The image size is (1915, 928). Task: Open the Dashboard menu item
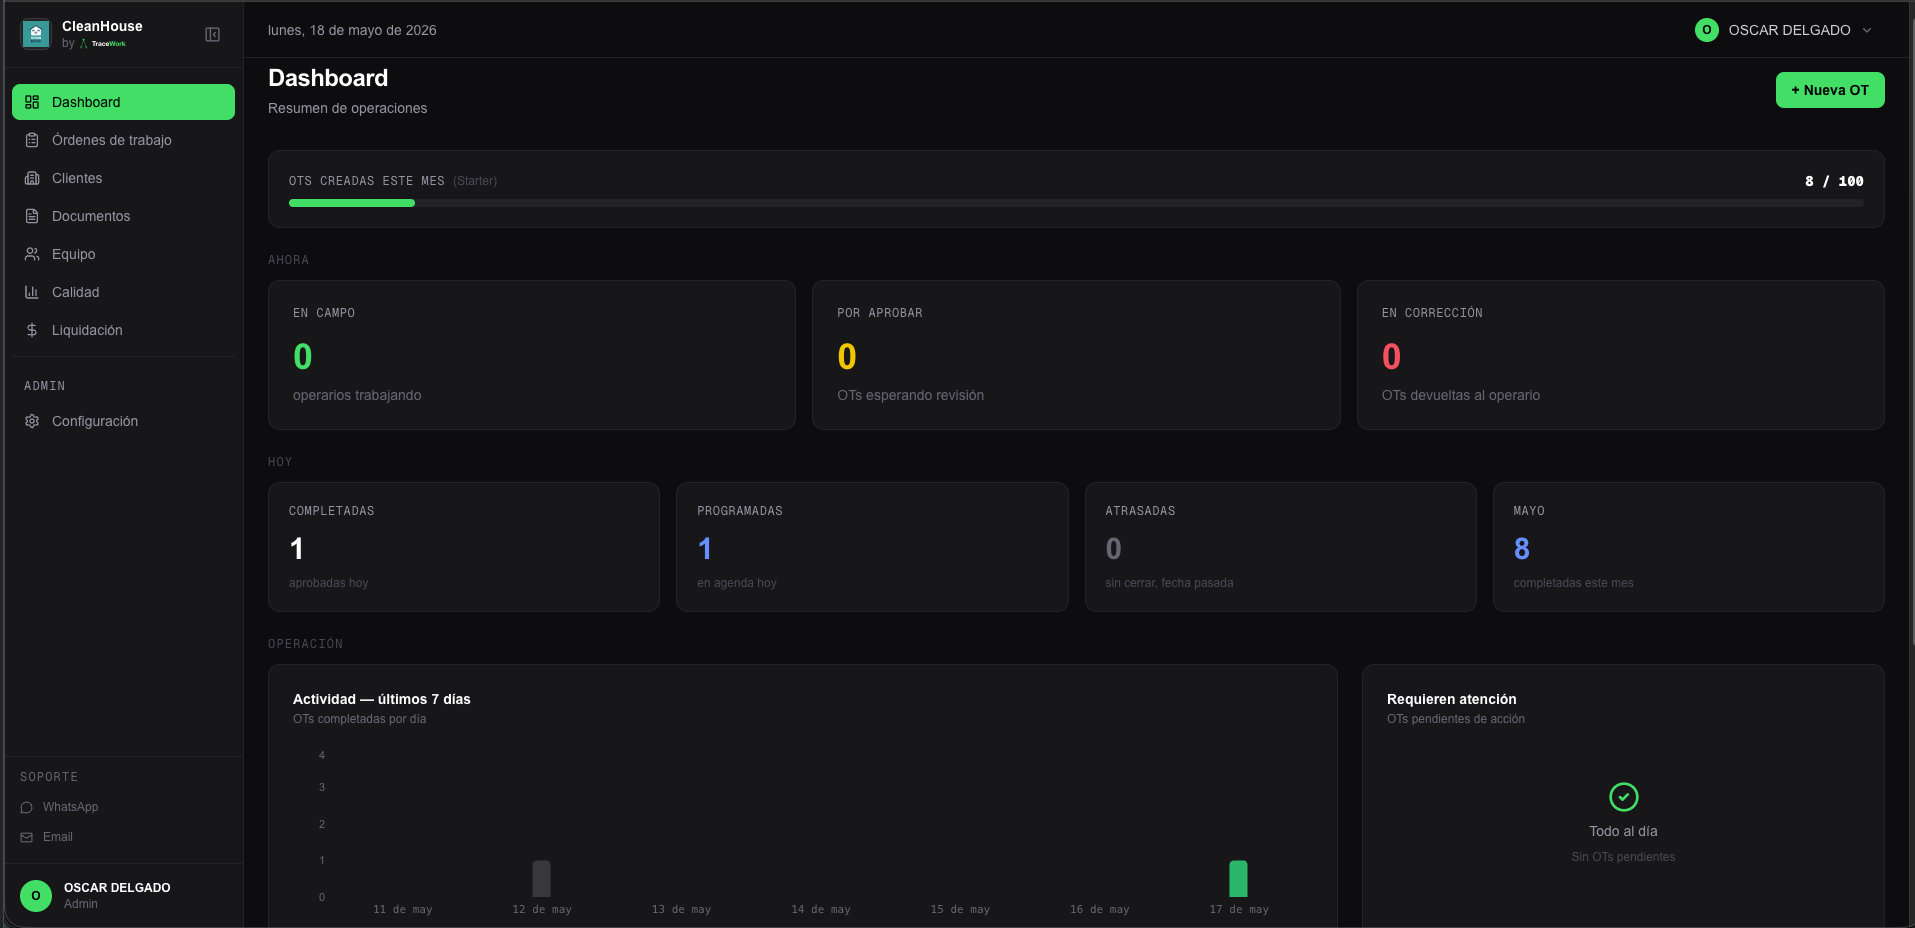point(123,102)
